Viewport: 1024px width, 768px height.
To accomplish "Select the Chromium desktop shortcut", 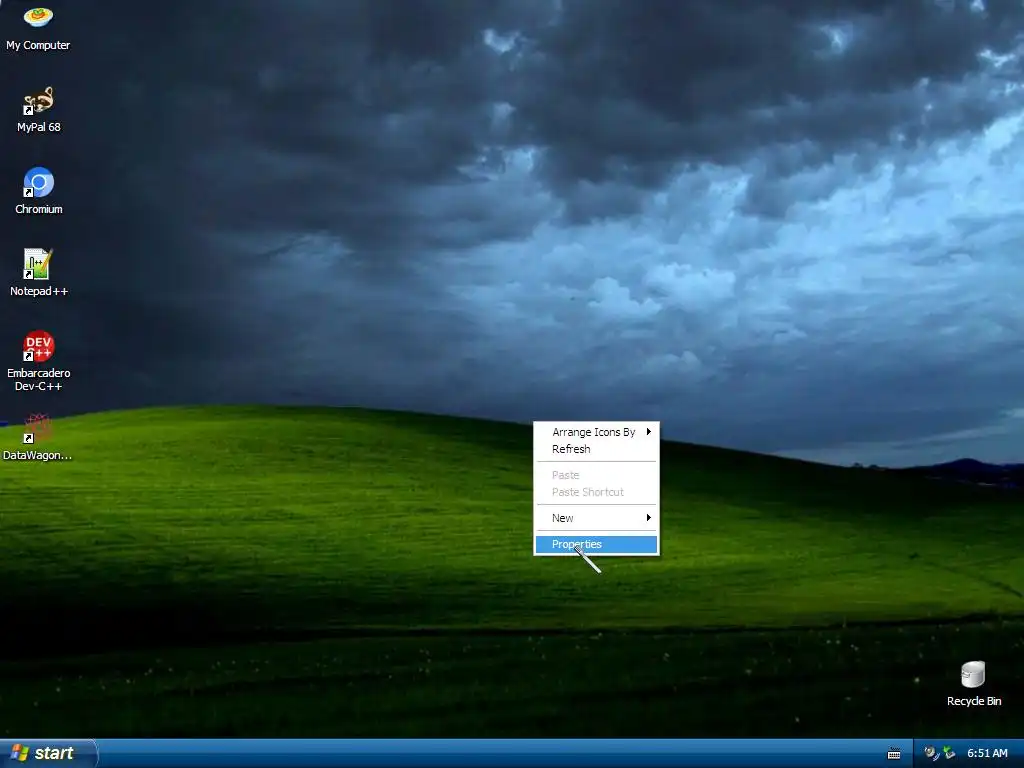I will (x=39, y=191).
